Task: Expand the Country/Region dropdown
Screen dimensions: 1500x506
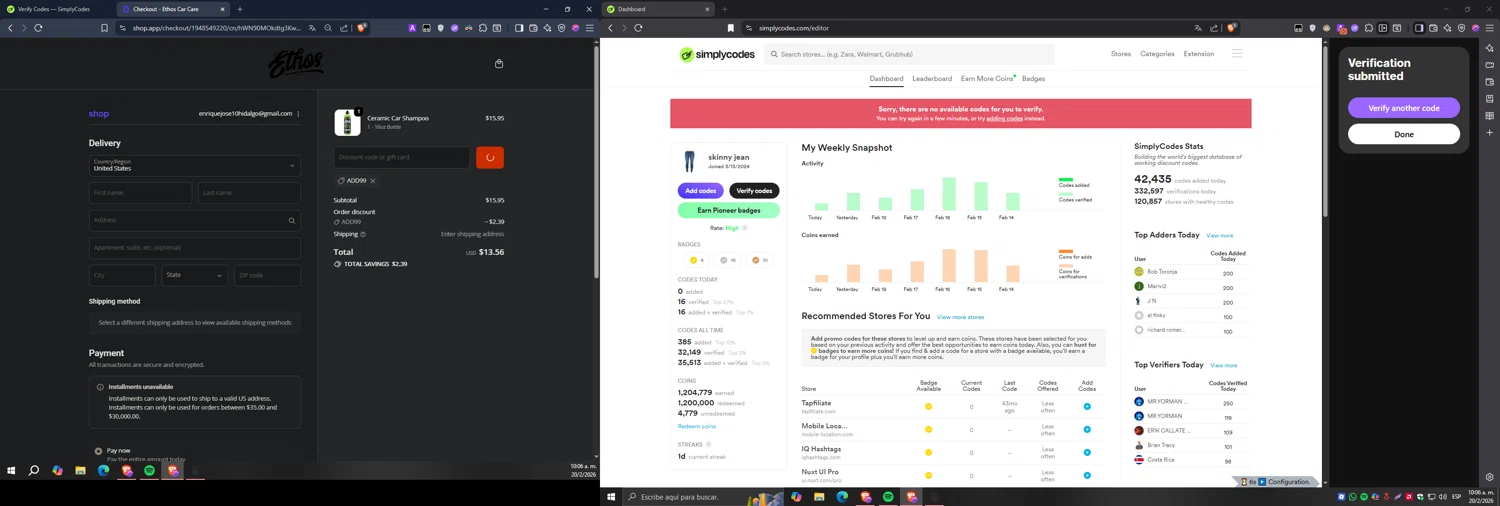Action: (x=194, y=165)
